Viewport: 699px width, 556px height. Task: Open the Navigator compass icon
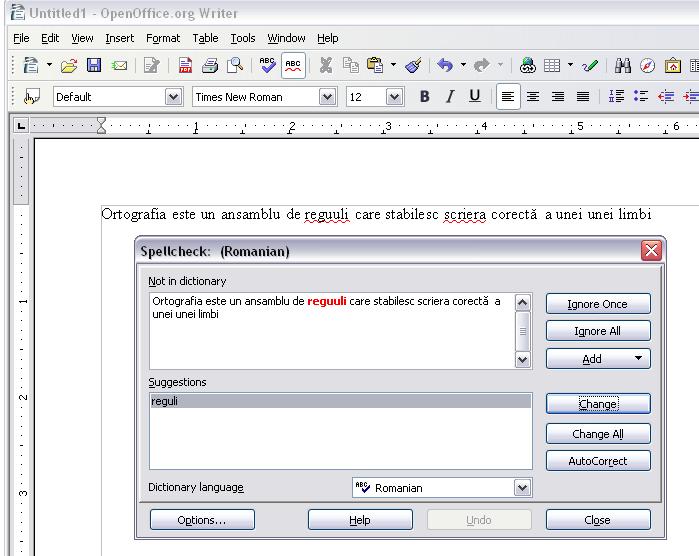(x=647, y=66)
